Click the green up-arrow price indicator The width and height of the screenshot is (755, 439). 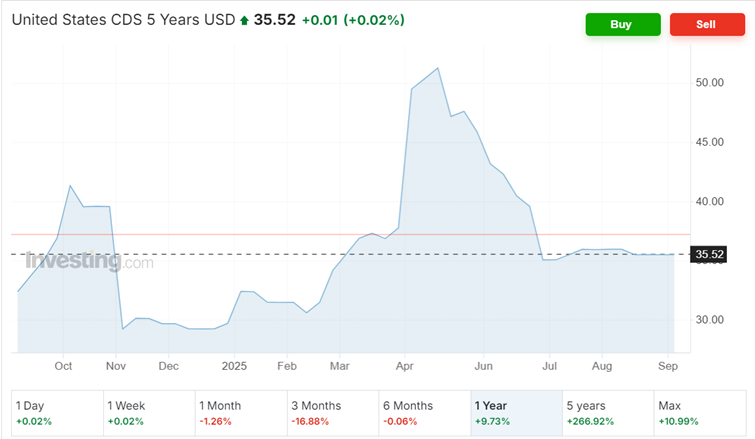point(244,21)
